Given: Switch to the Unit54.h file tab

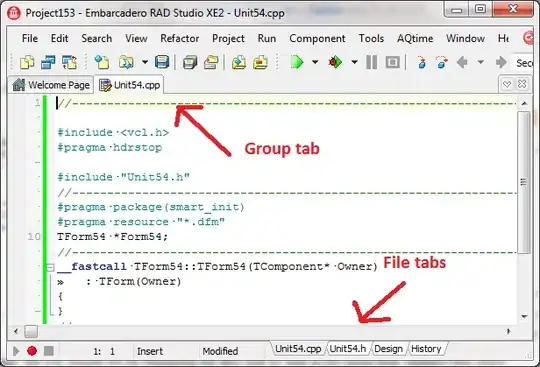Looking at the screenshot, I should click(x=347, y=349).
